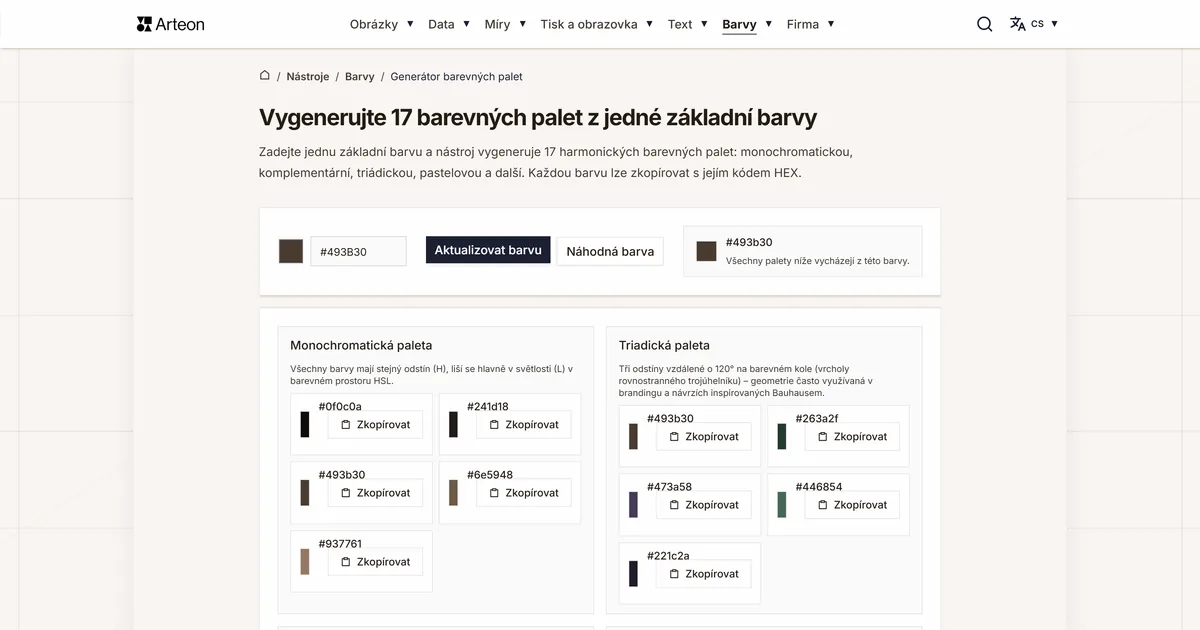Expand the Firma menu arrow
1200x630 pixels.
831,24
